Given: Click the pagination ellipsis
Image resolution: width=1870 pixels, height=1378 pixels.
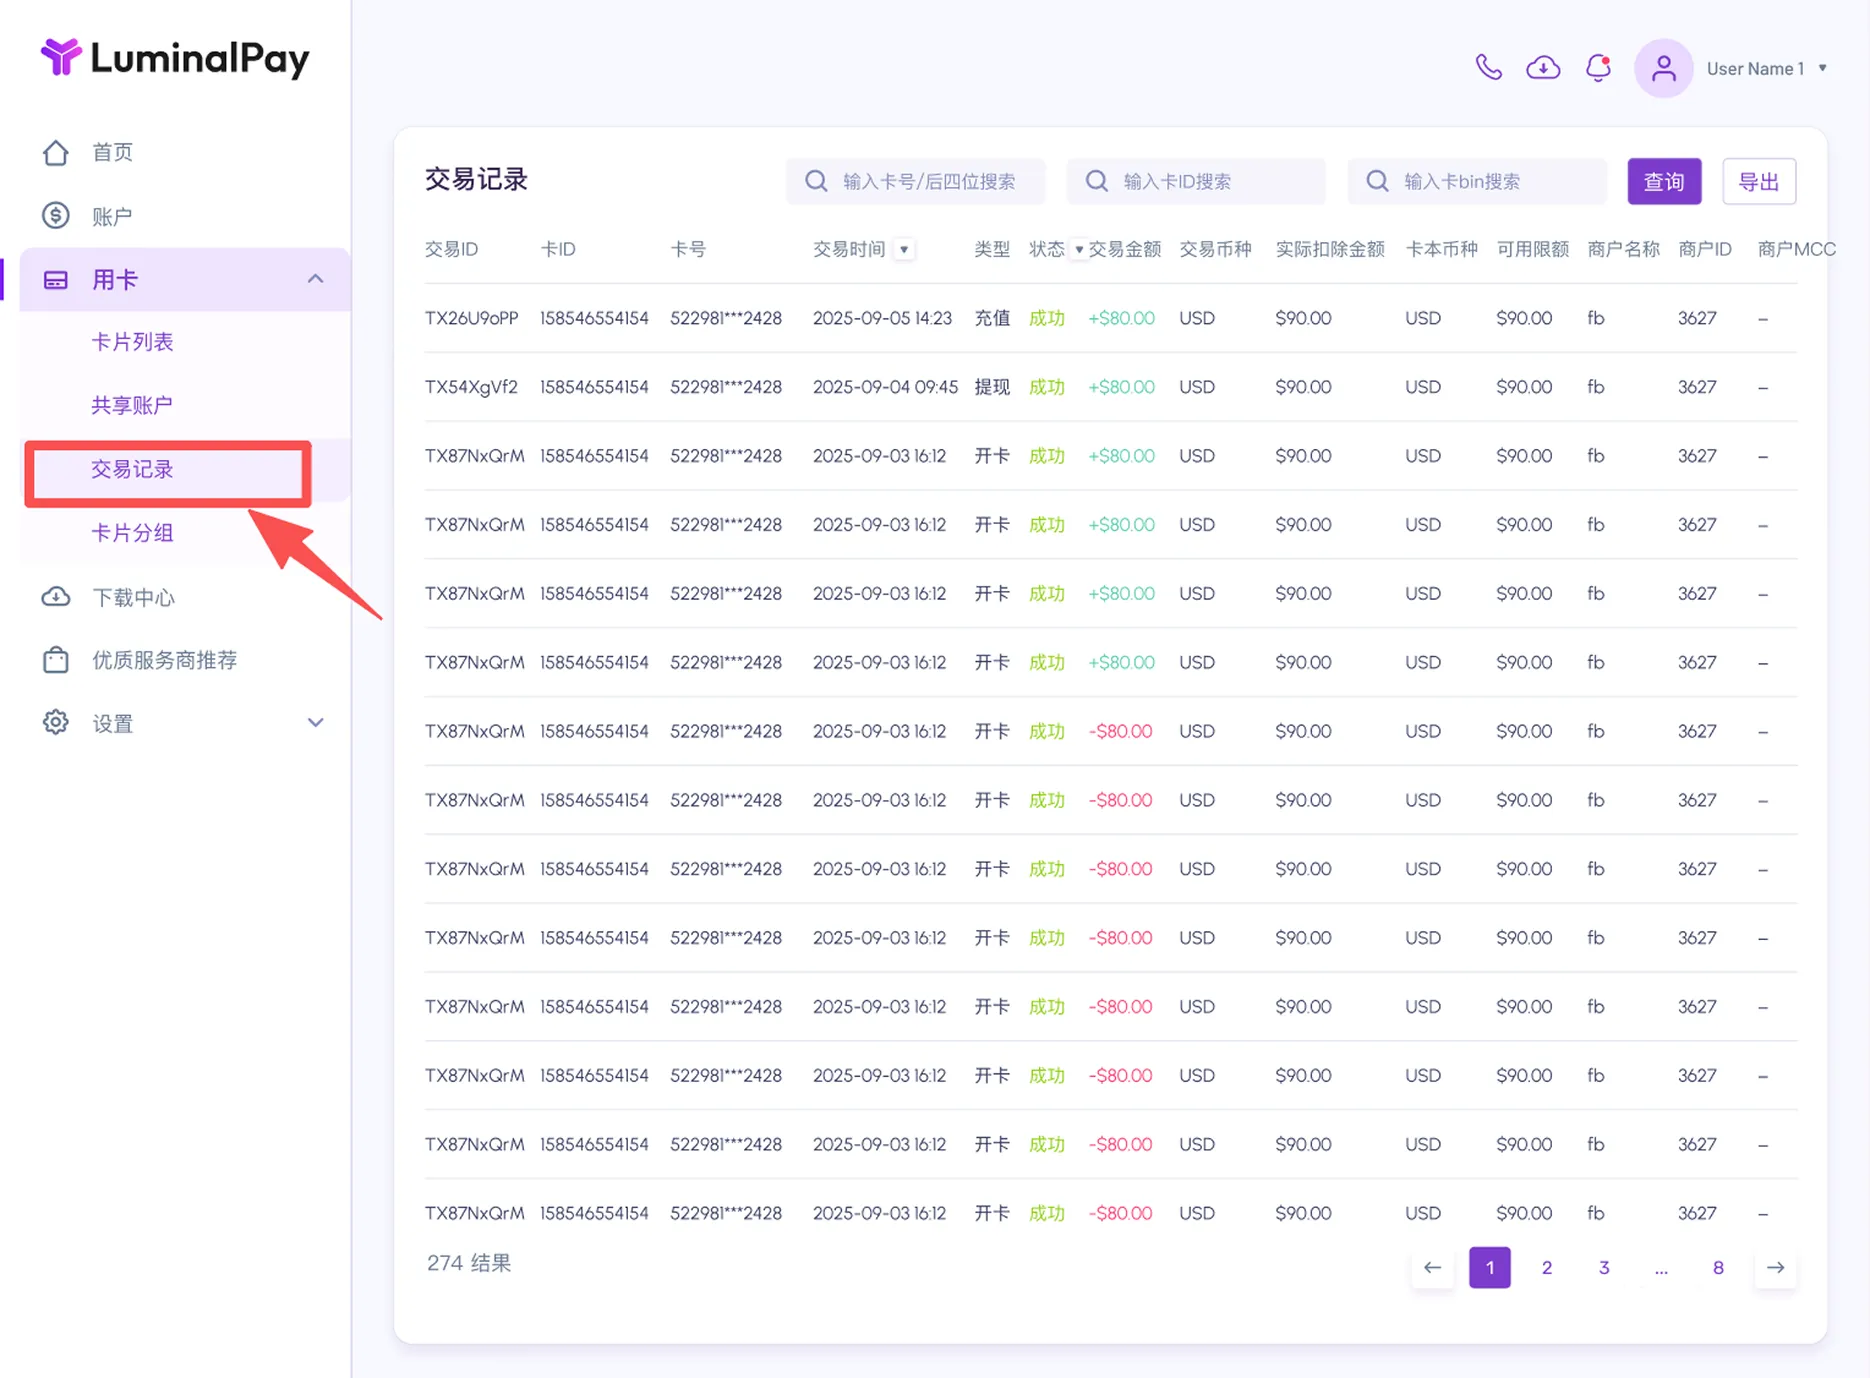Looking at the screenshot, I should [x=1661, y=1269].
